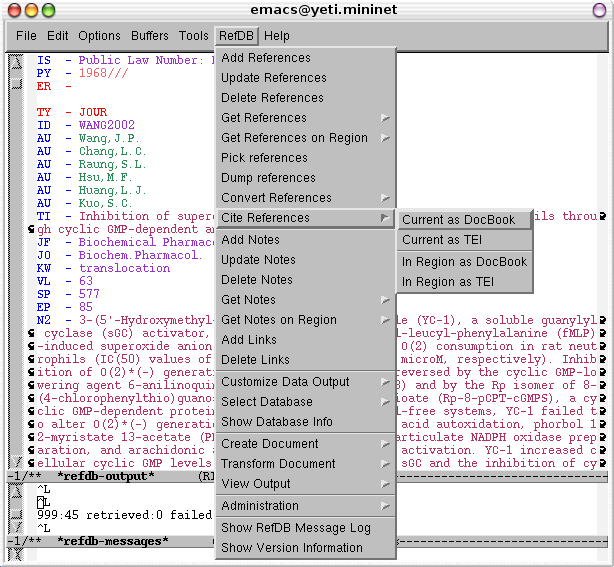Expand the Select Database submenu
The height and width of the screenshot is (567, 614).
(x=266, y=402)
